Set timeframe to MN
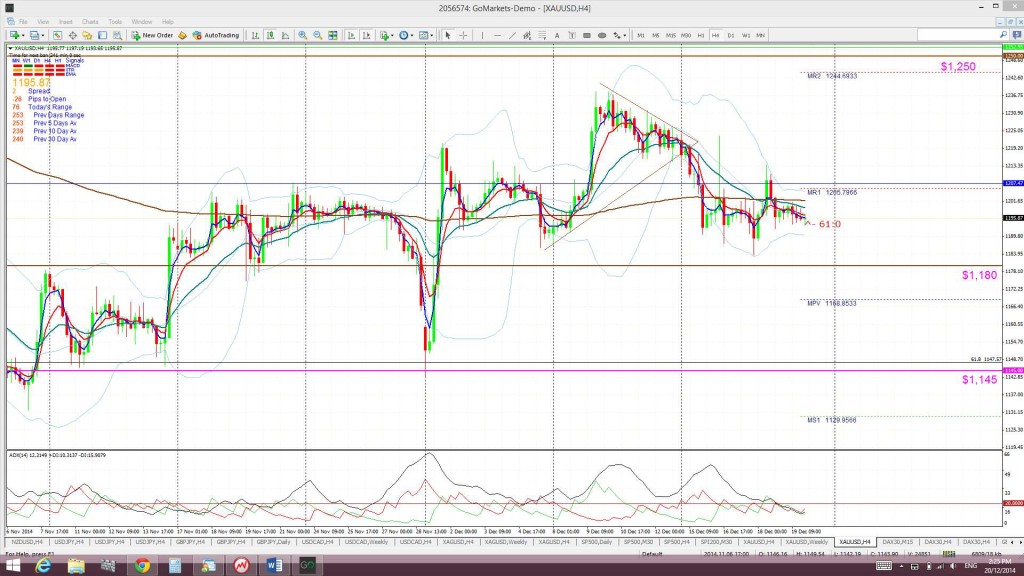Screen dimensions: 1024x576 [x=761, y=35]
